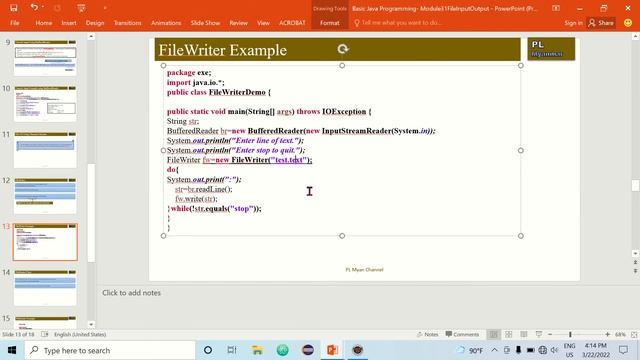Open the ACROBAT tab

(292, 23)
